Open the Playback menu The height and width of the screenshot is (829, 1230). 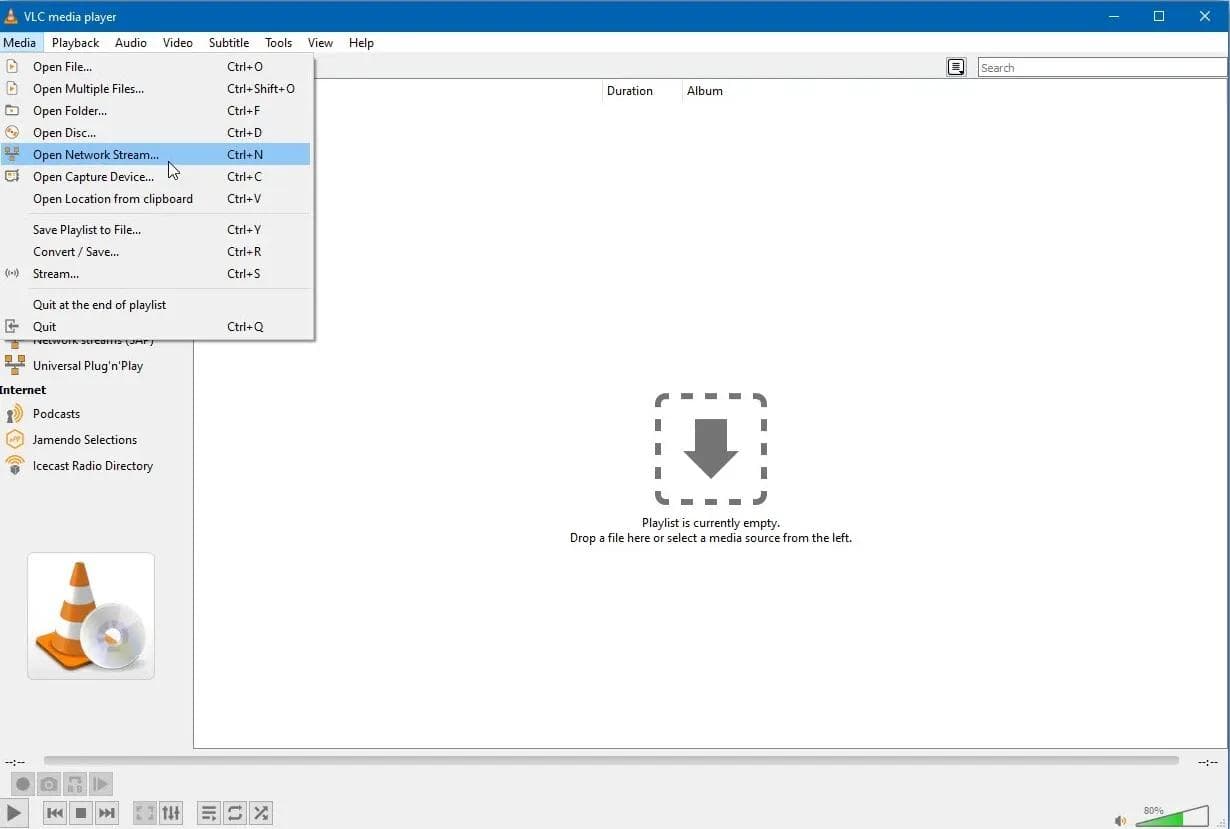75,43
